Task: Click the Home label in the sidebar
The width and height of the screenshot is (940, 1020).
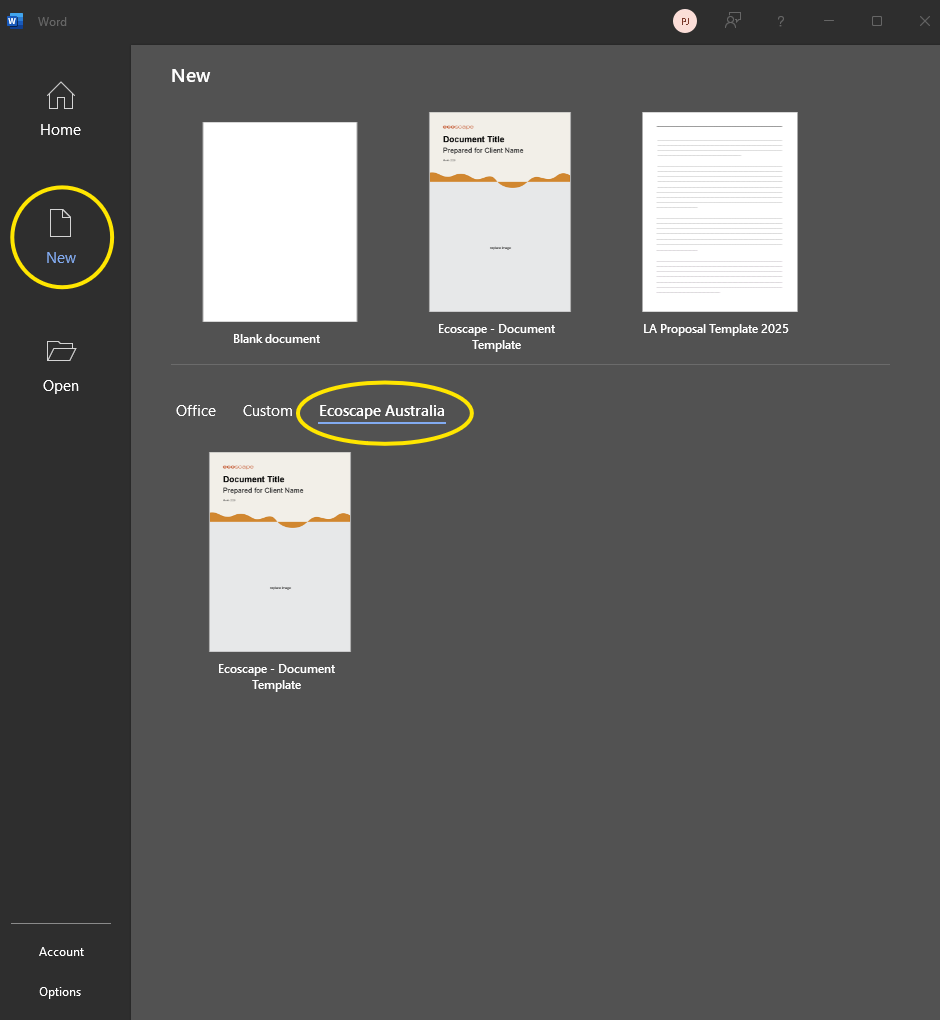Action: [60, 129]
